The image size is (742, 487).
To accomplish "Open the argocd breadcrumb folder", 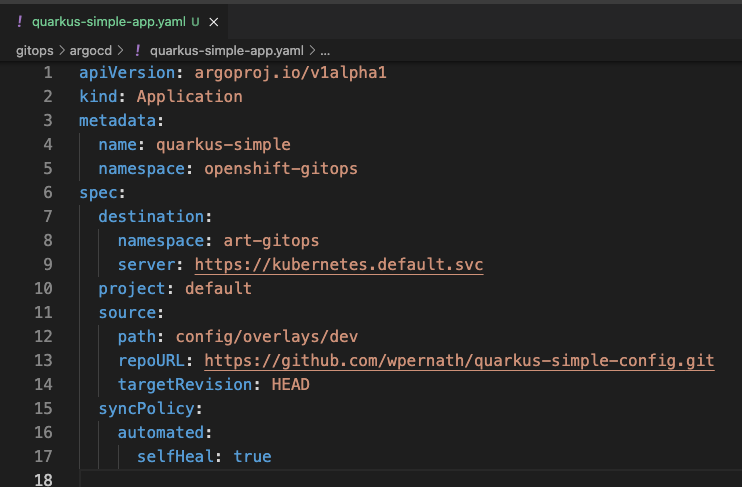I will click(91, 51).
